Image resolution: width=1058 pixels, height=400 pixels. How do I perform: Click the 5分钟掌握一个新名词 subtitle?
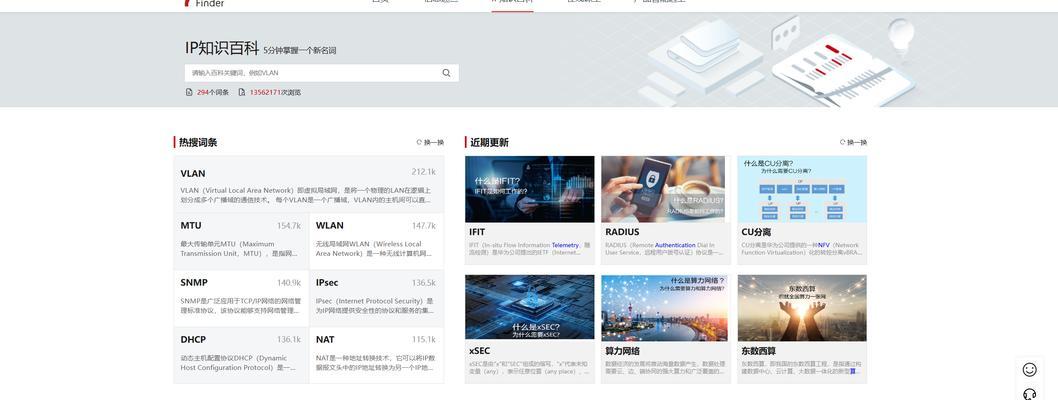(300, 51)
